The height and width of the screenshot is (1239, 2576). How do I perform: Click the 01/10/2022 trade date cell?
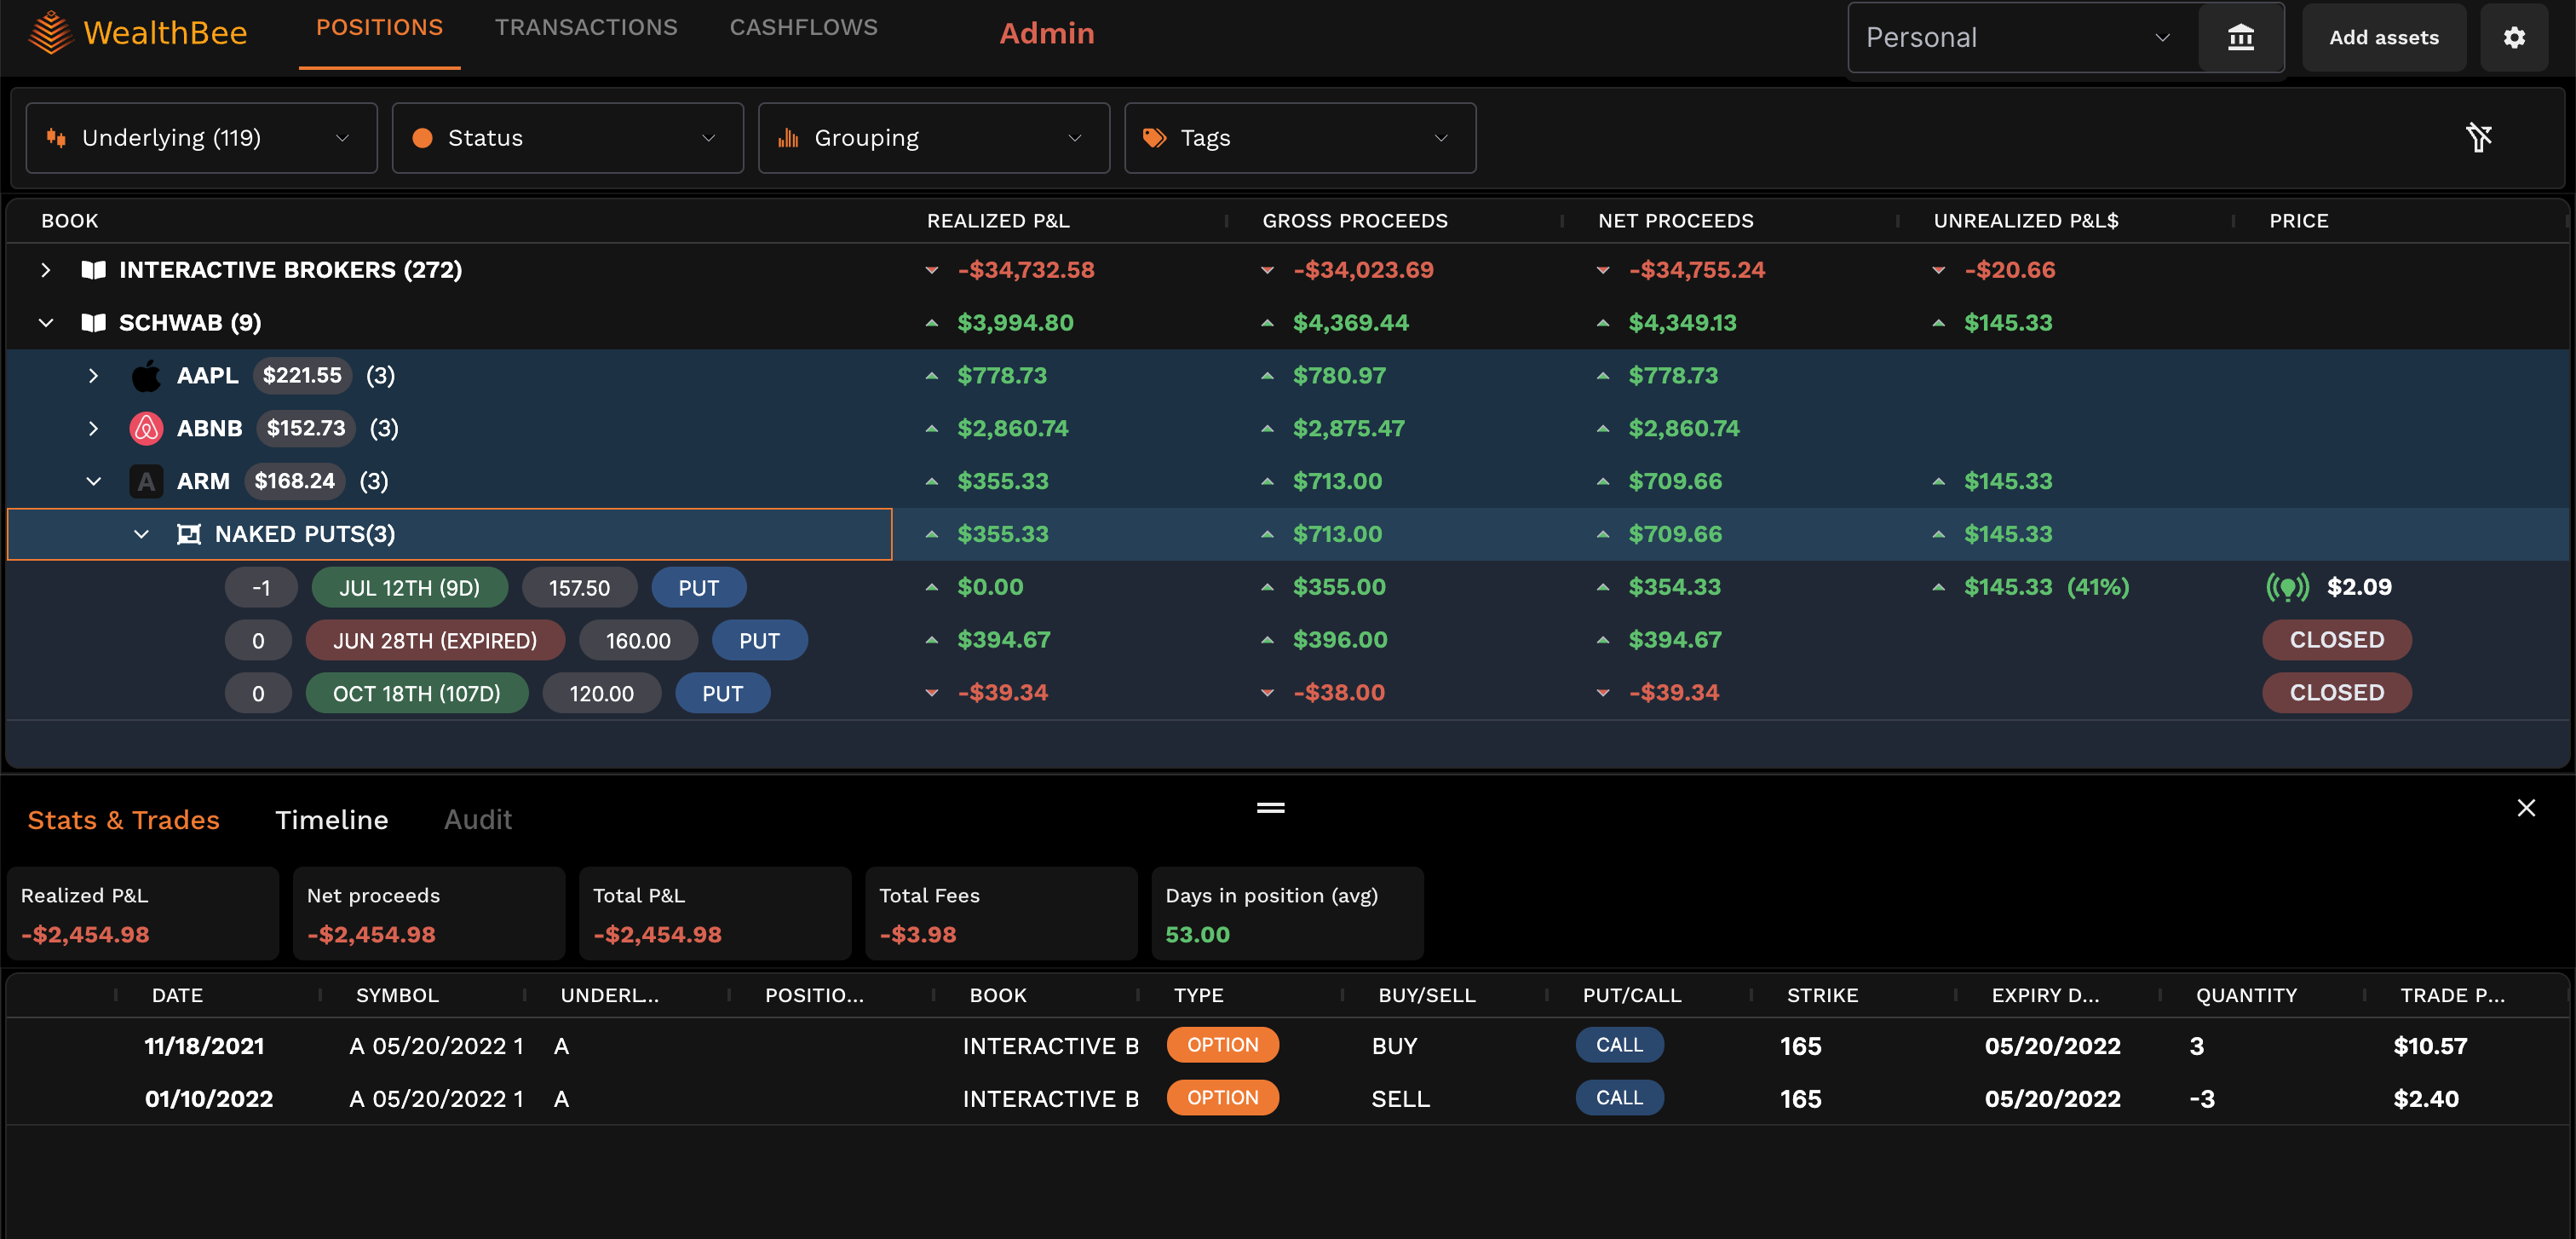click(x=208, y=1099)
